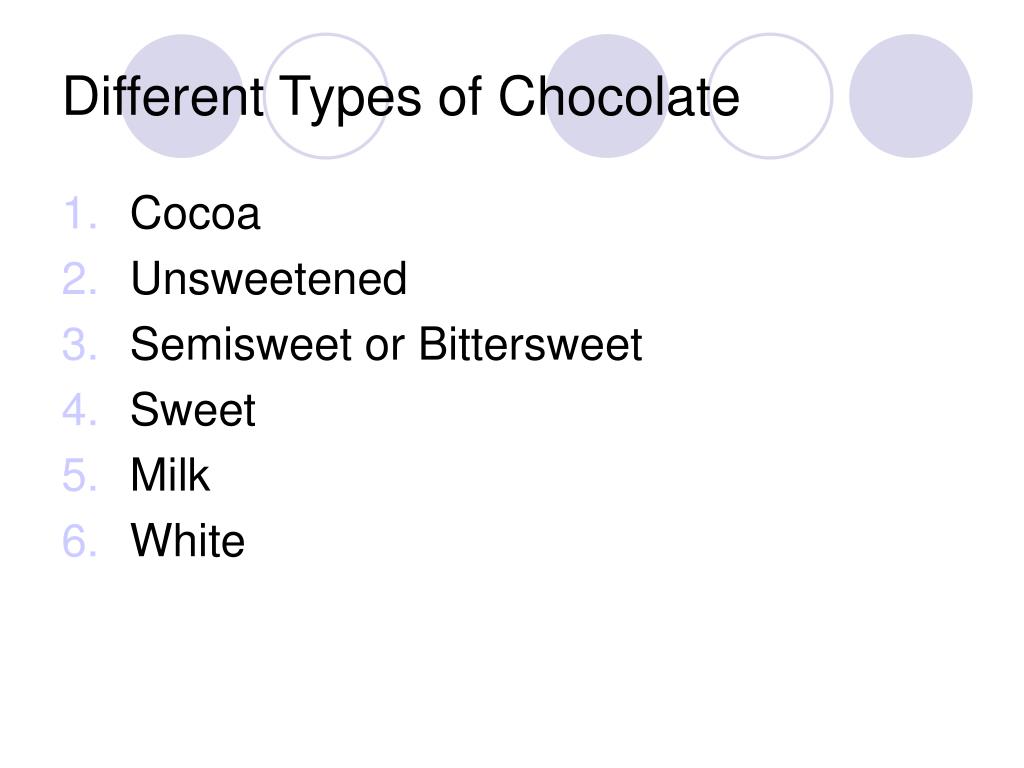This screenshot has width=1024, height=768.
Task: Select the Cocoa list item
Action: coord(195,213)
